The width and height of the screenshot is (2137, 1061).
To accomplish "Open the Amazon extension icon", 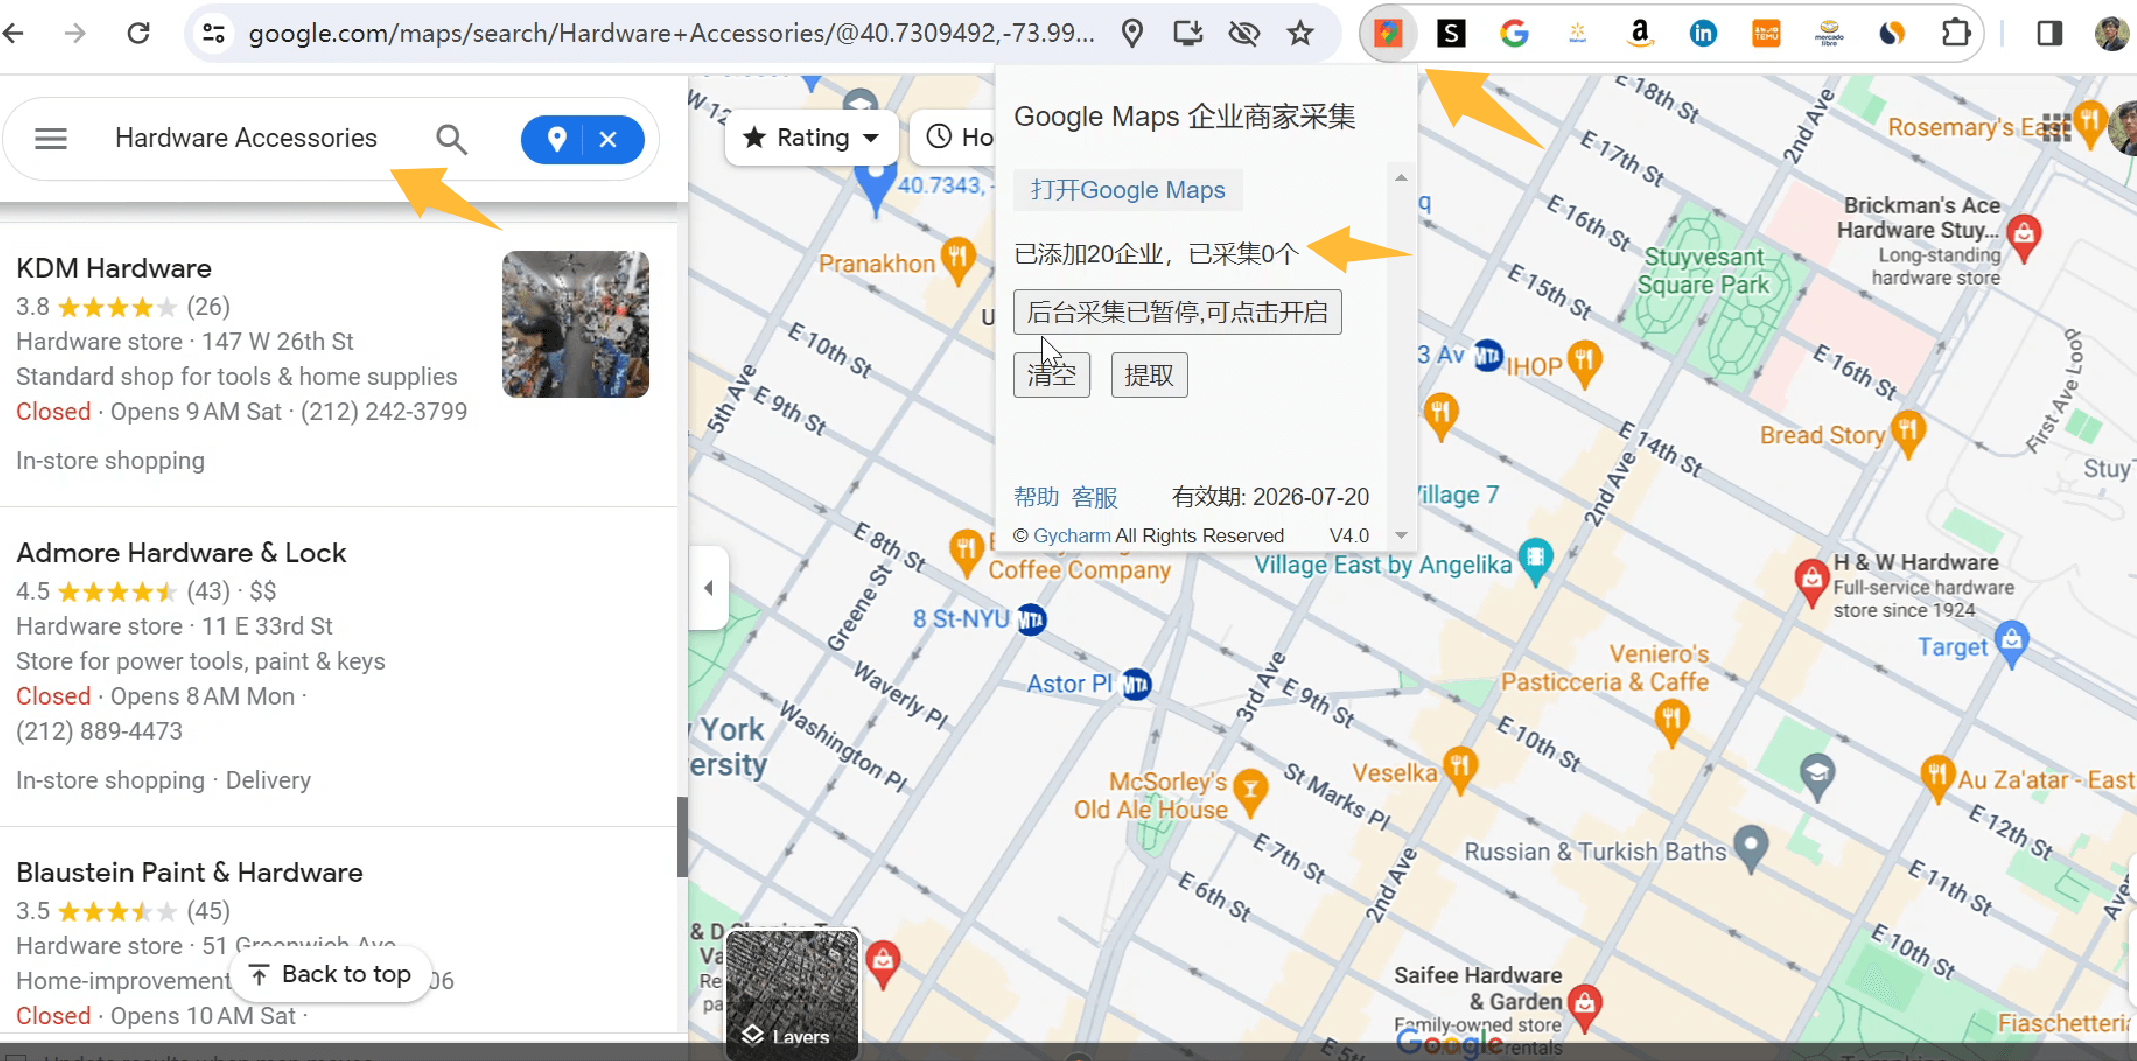I will [x=1640, y=33].
